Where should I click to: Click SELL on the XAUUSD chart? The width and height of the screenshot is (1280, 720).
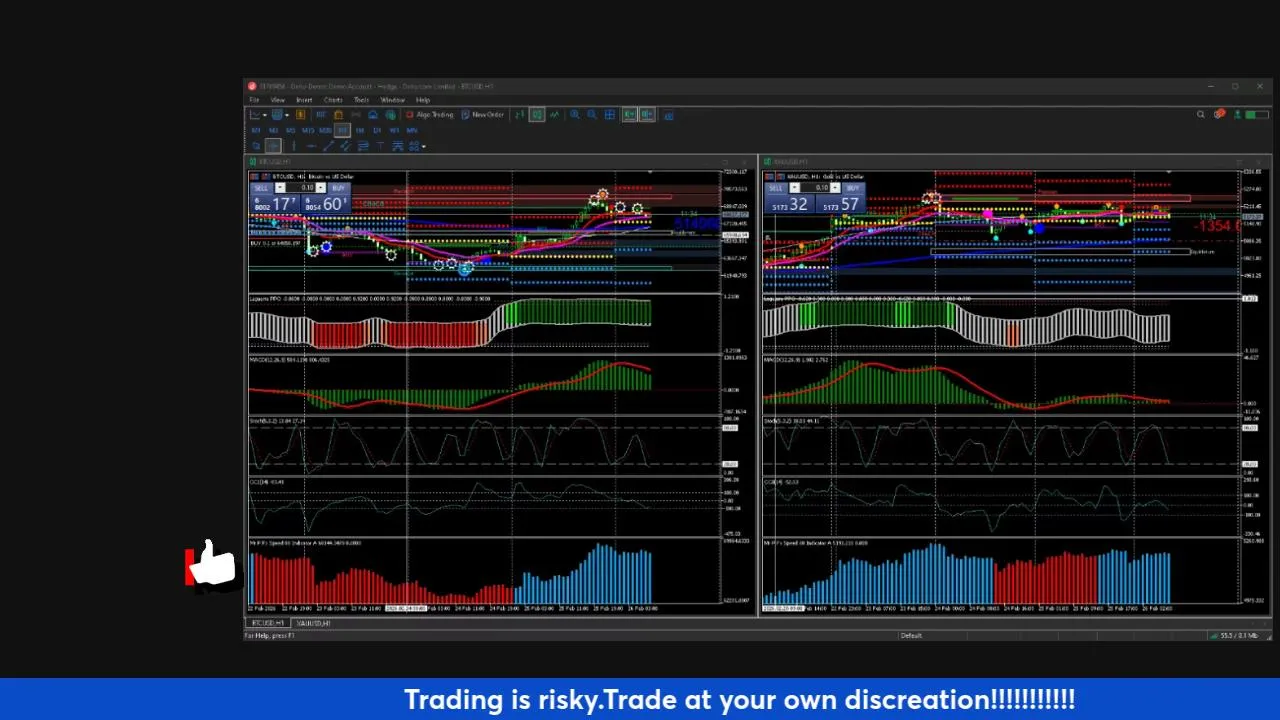click(x=776, y=188)
